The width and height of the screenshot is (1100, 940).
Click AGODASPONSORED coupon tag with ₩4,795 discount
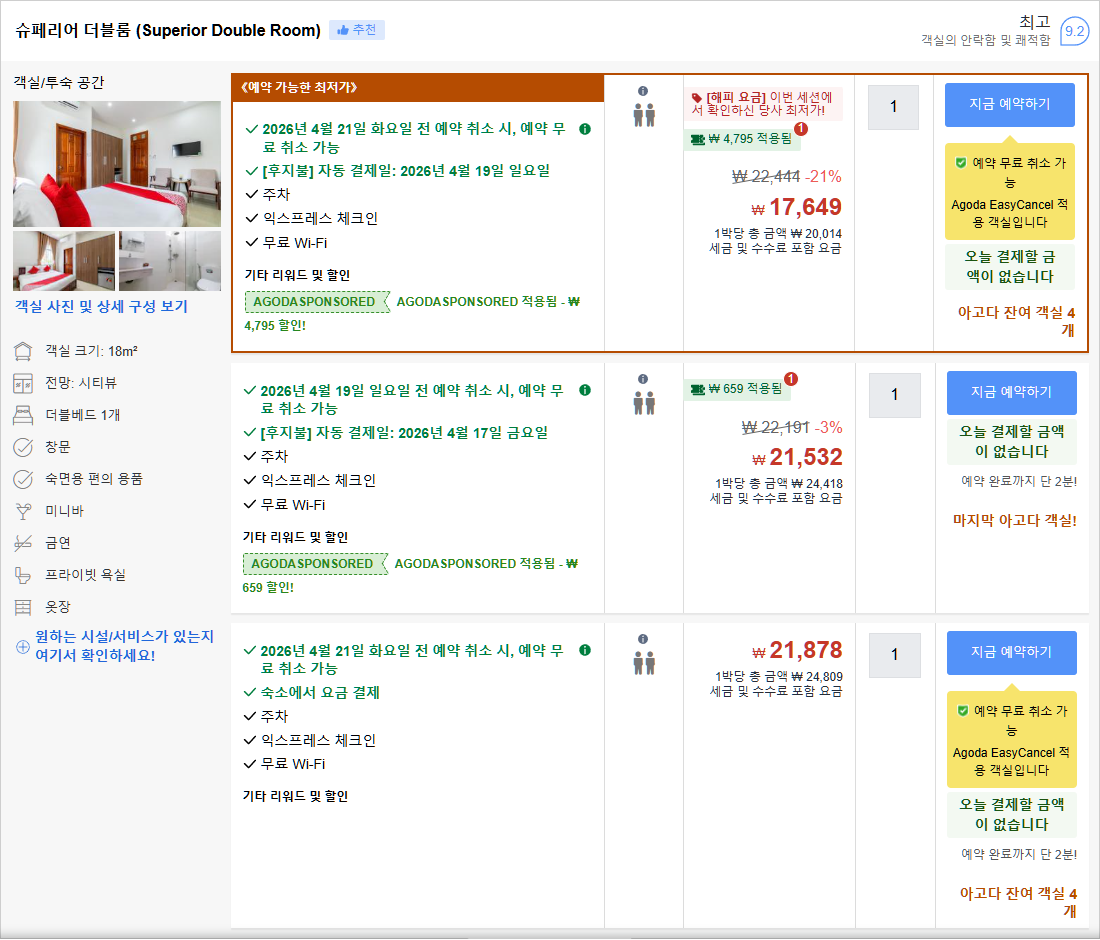[x=317, y=302]
